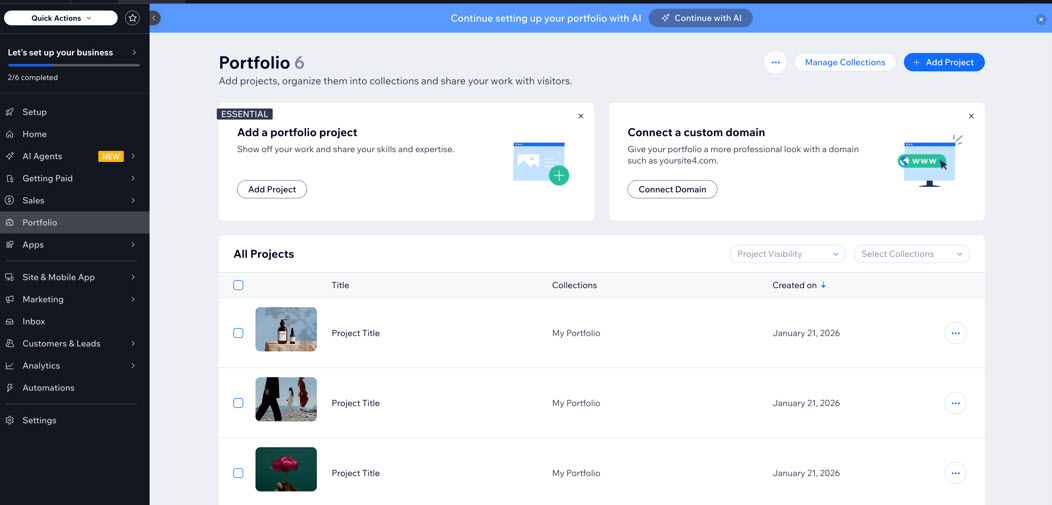Click the Analytics chart icon
The height and width of the screenshot is (505, 1052).
click(9, 366)
